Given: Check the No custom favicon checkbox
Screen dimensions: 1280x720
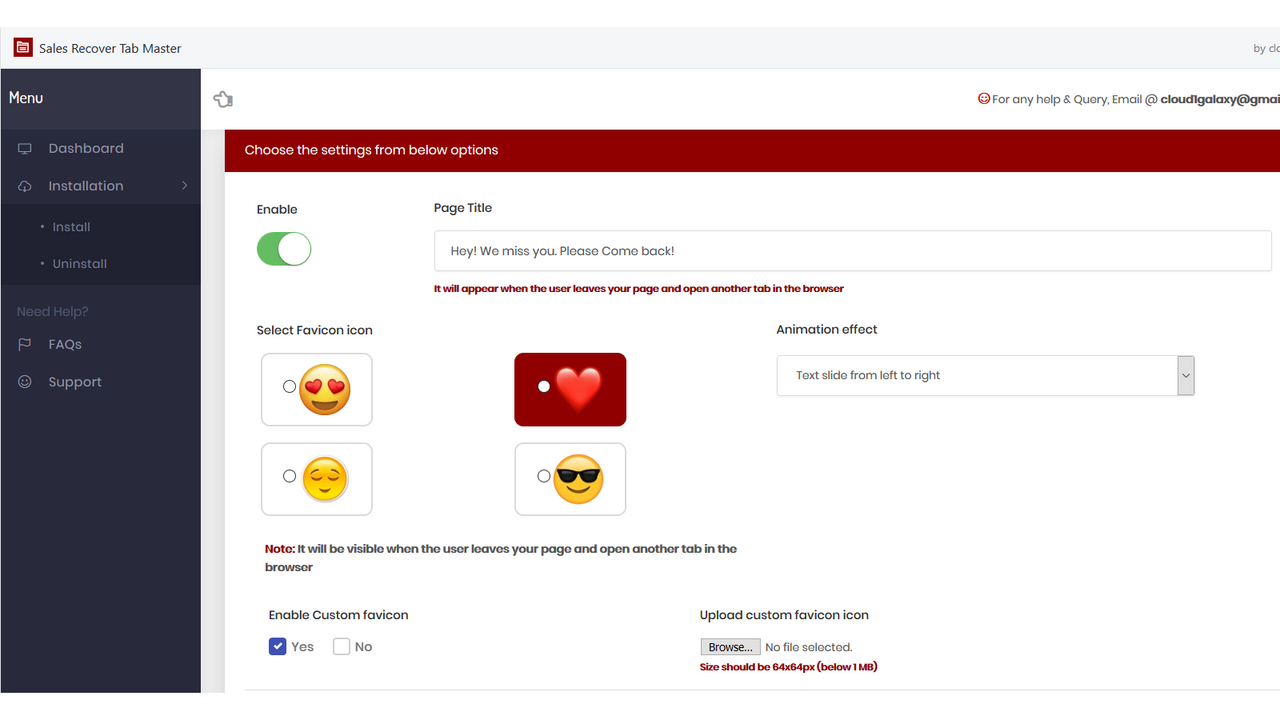Looking at the screenshot, I should pos(341,647).
